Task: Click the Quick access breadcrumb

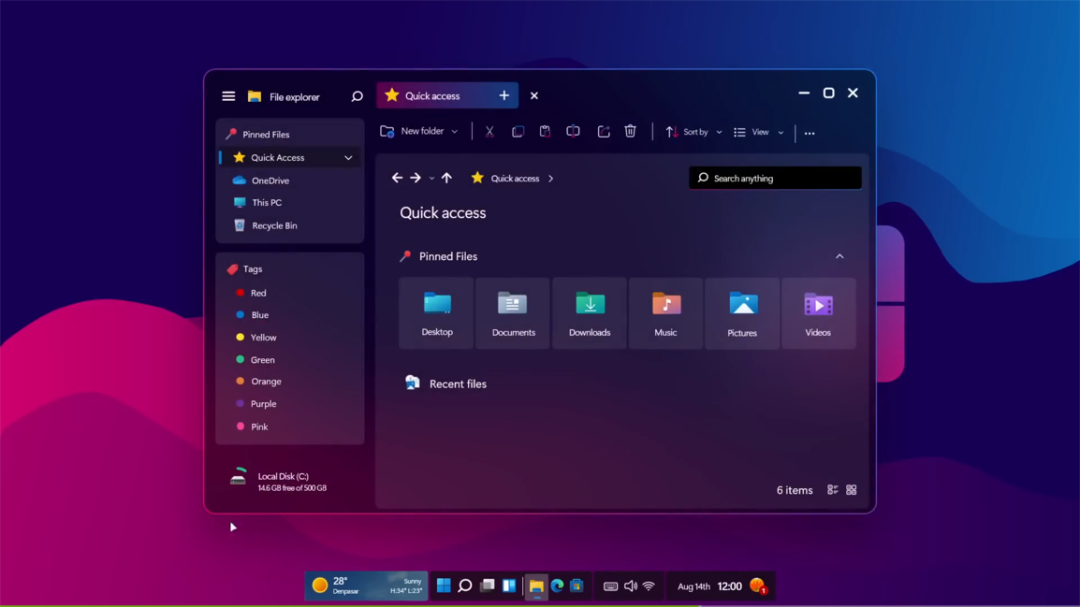Action: click(515, 178)
